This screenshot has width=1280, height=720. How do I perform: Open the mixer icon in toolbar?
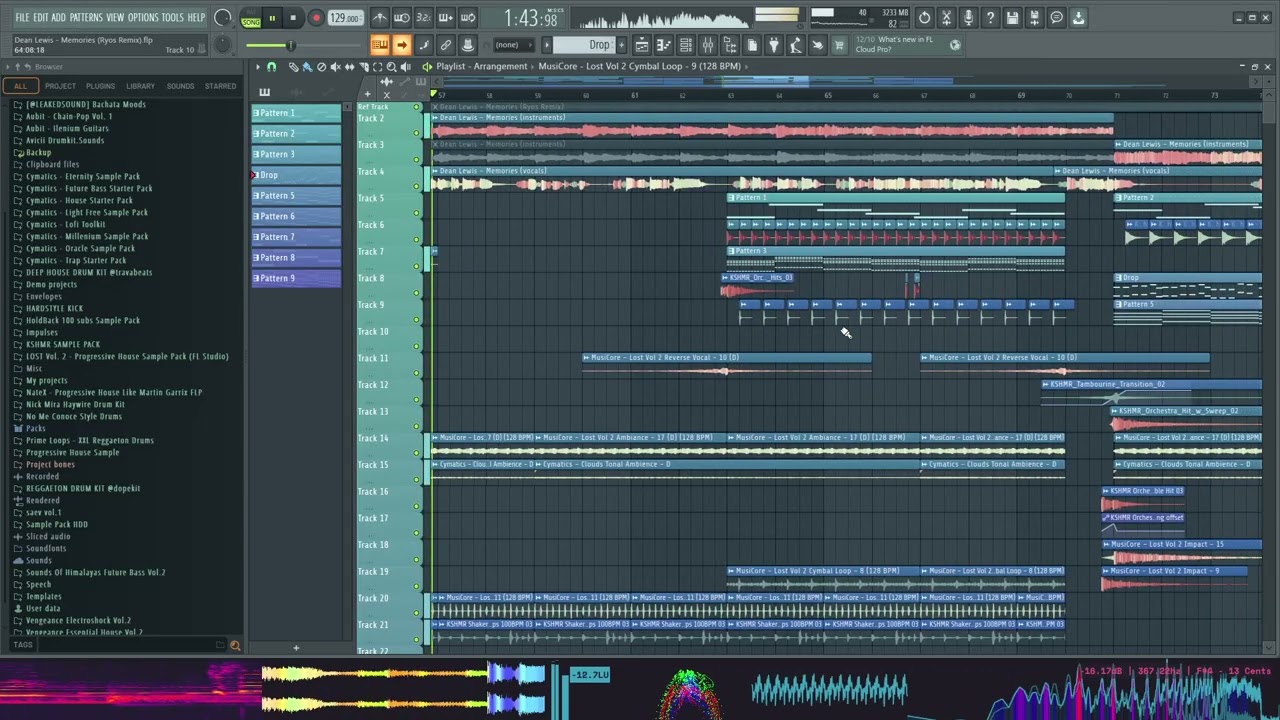708,45
